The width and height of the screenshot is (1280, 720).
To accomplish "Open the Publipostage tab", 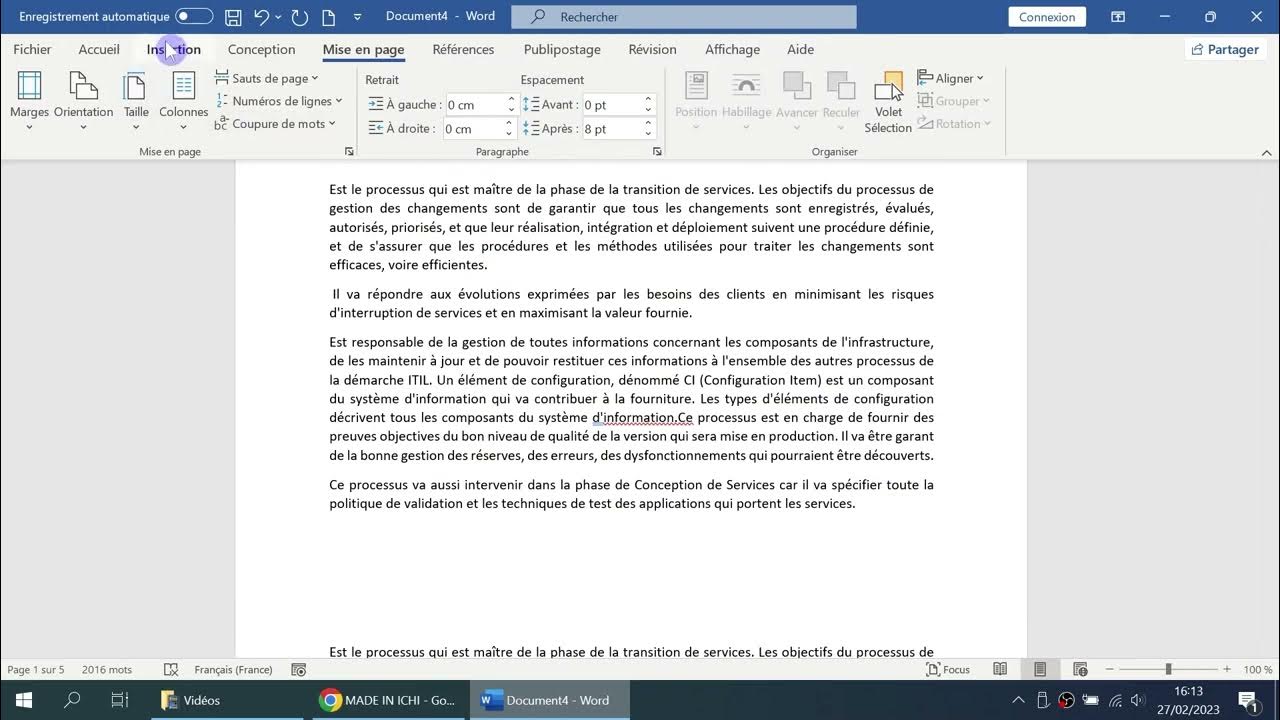I will point(562,49).
